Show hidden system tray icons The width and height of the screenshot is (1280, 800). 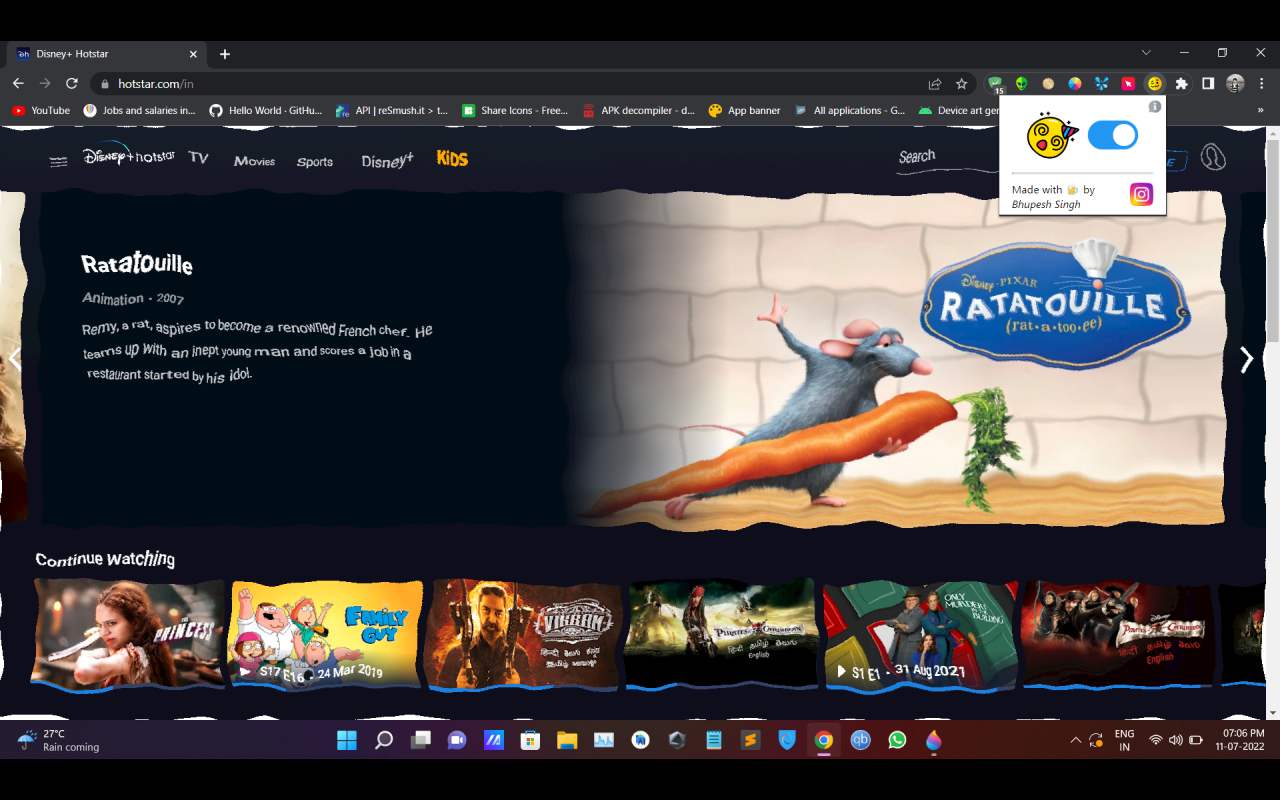point(1075,741)
